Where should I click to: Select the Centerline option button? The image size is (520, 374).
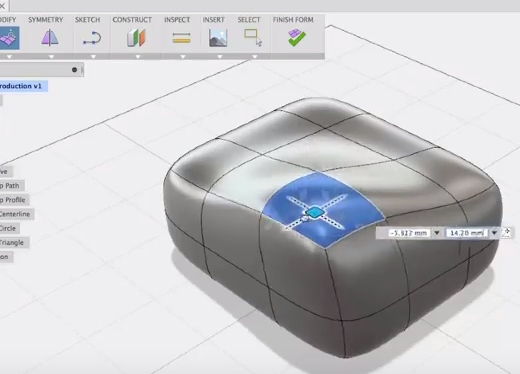click(17, 214)
